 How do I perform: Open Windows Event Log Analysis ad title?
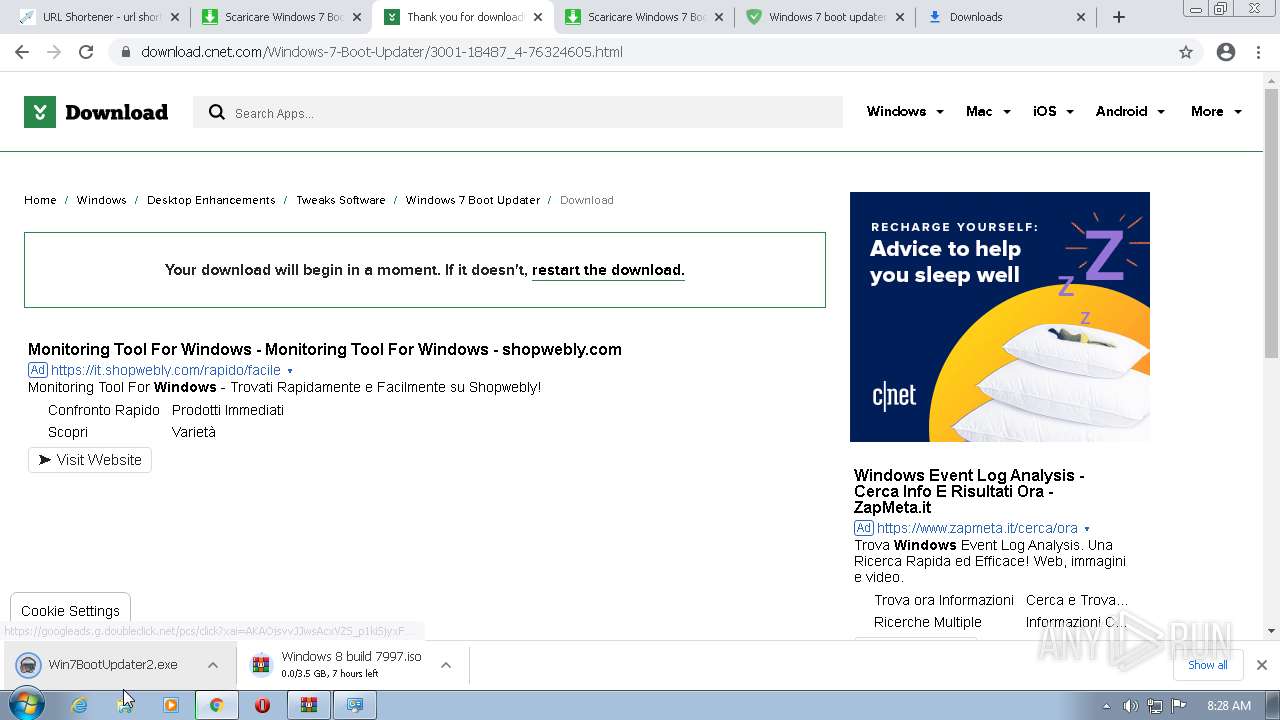(x=969, y=491)
